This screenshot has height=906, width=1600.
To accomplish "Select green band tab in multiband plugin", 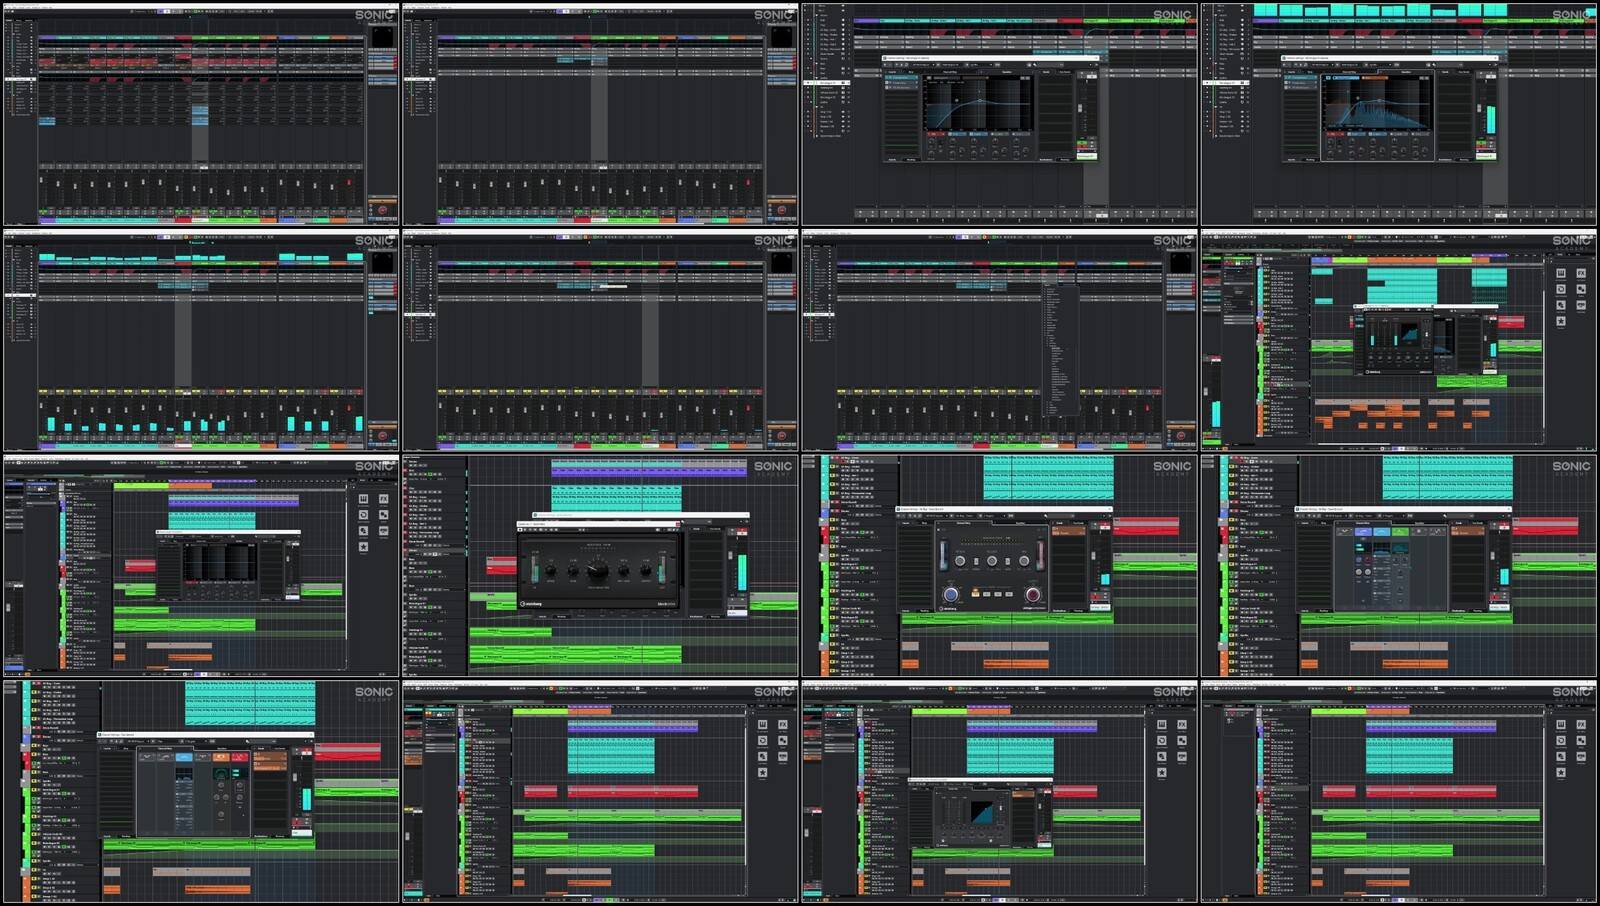I will pos(1400,532).
